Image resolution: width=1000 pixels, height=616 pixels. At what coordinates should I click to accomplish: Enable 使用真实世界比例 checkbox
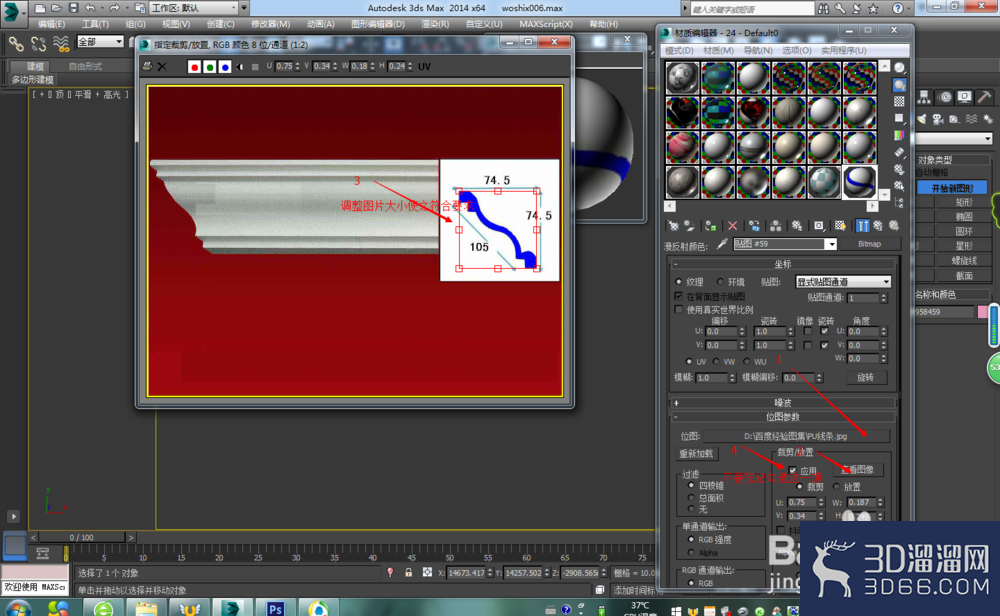click(679, 309)
